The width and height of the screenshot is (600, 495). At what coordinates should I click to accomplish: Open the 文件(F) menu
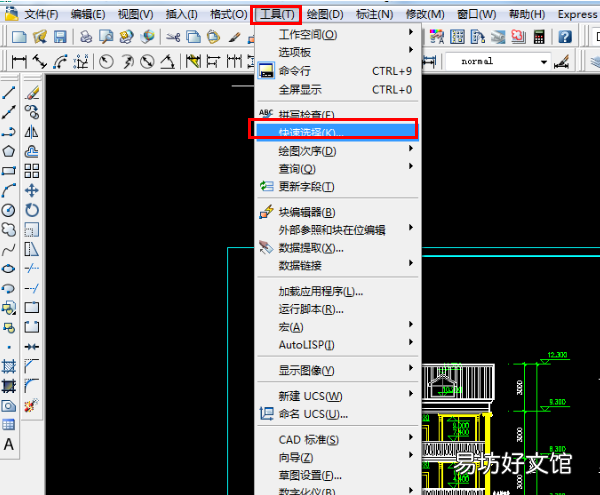[41, 15]
